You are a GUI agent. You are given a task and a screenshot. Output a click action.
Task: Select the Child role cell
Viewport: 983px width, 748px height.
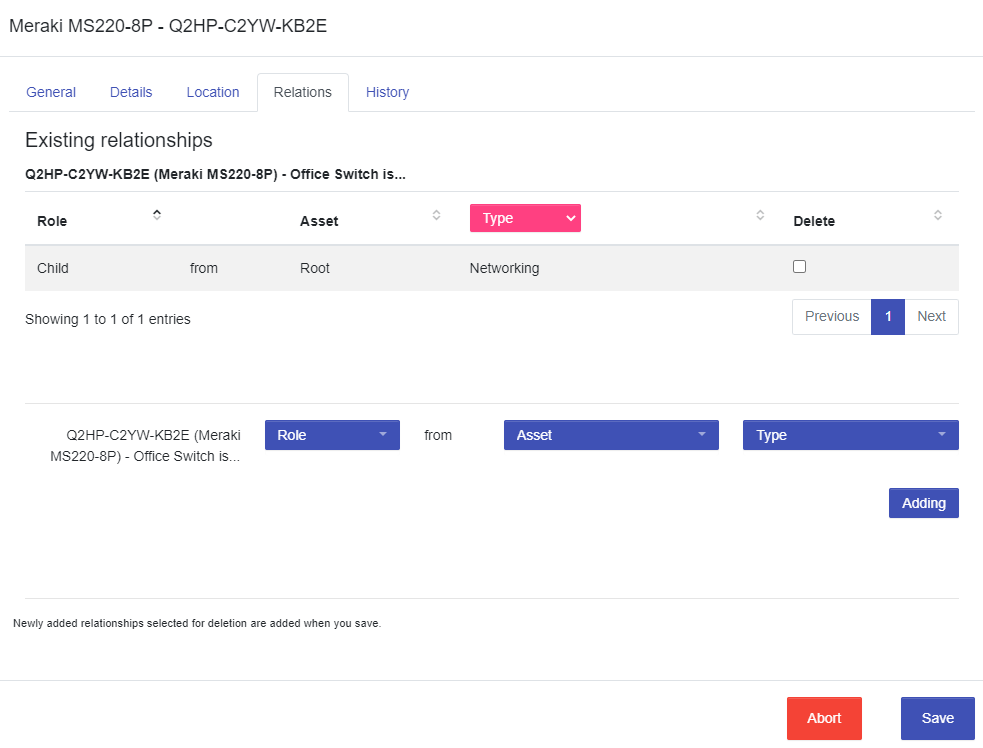click(x=53, y=268)
